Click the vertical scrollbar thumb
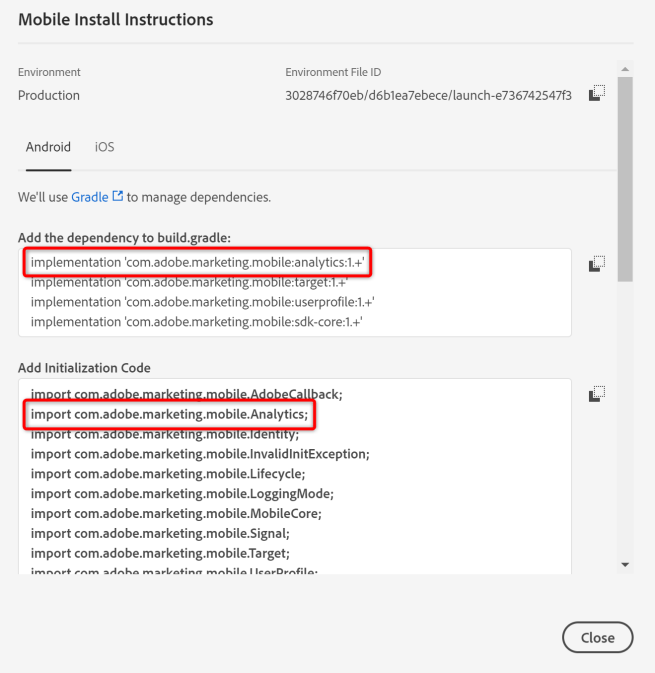 (626, 180)
